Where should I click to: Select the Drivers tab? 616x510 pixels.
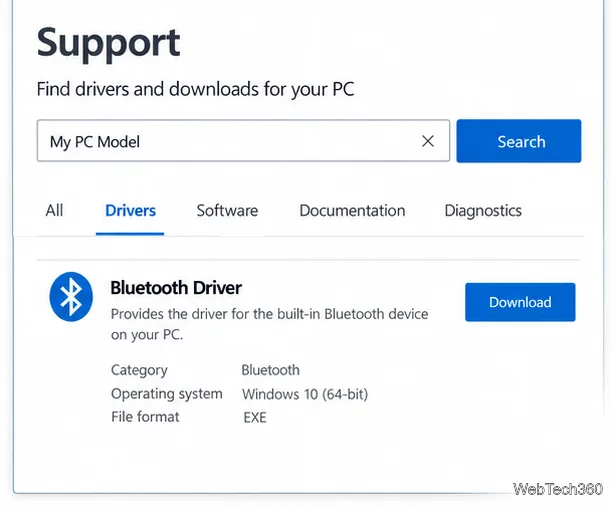pos(130,211)
